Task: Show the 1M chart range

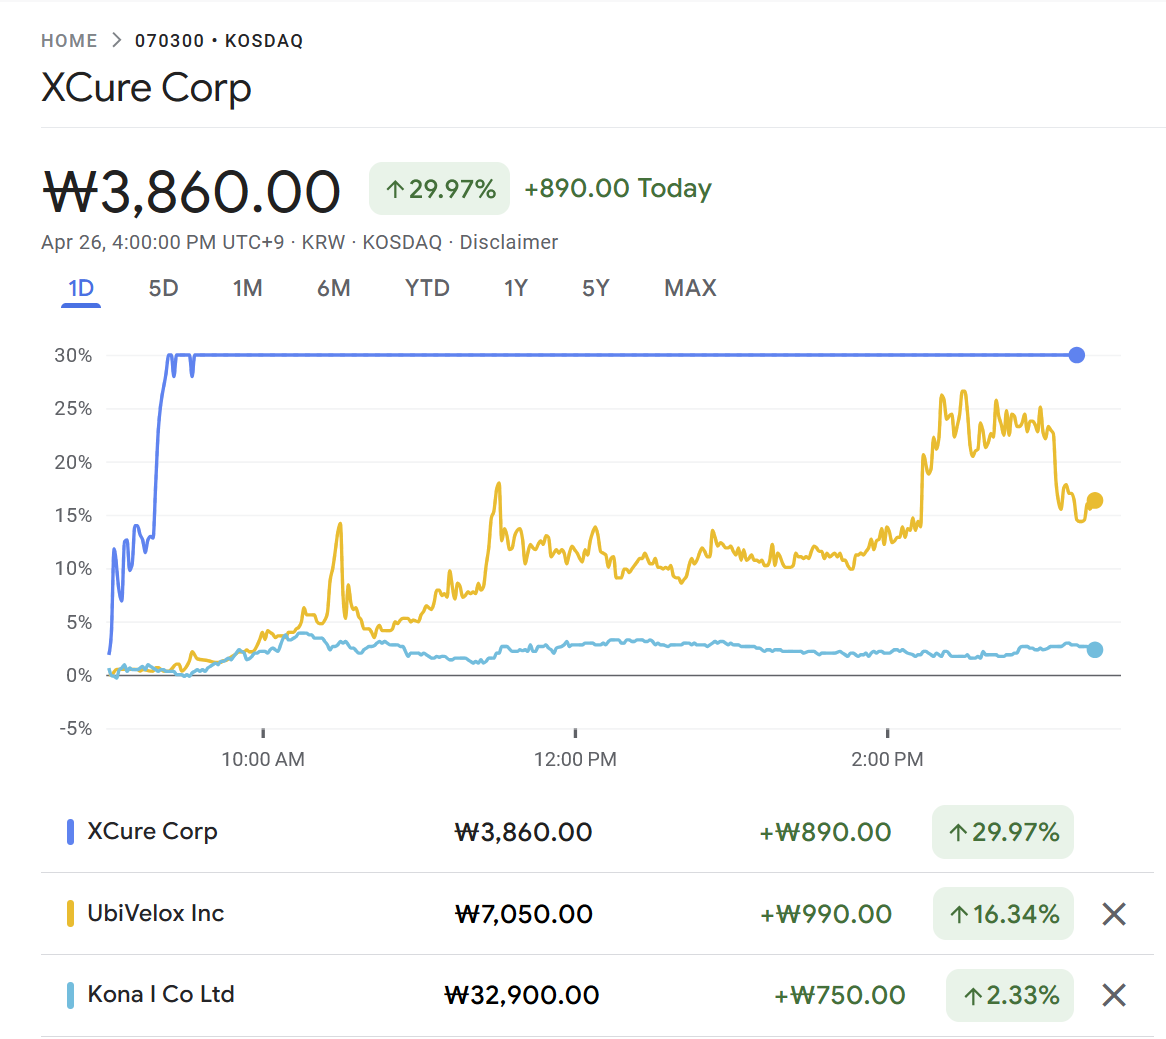Action: pos(247,289)
